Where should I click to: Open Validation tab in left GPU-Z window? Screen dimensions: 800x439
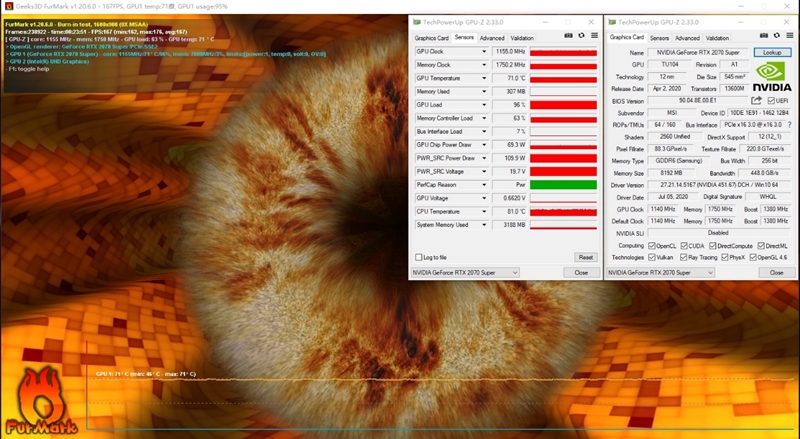pyautogui.click(x=522, y=38)
